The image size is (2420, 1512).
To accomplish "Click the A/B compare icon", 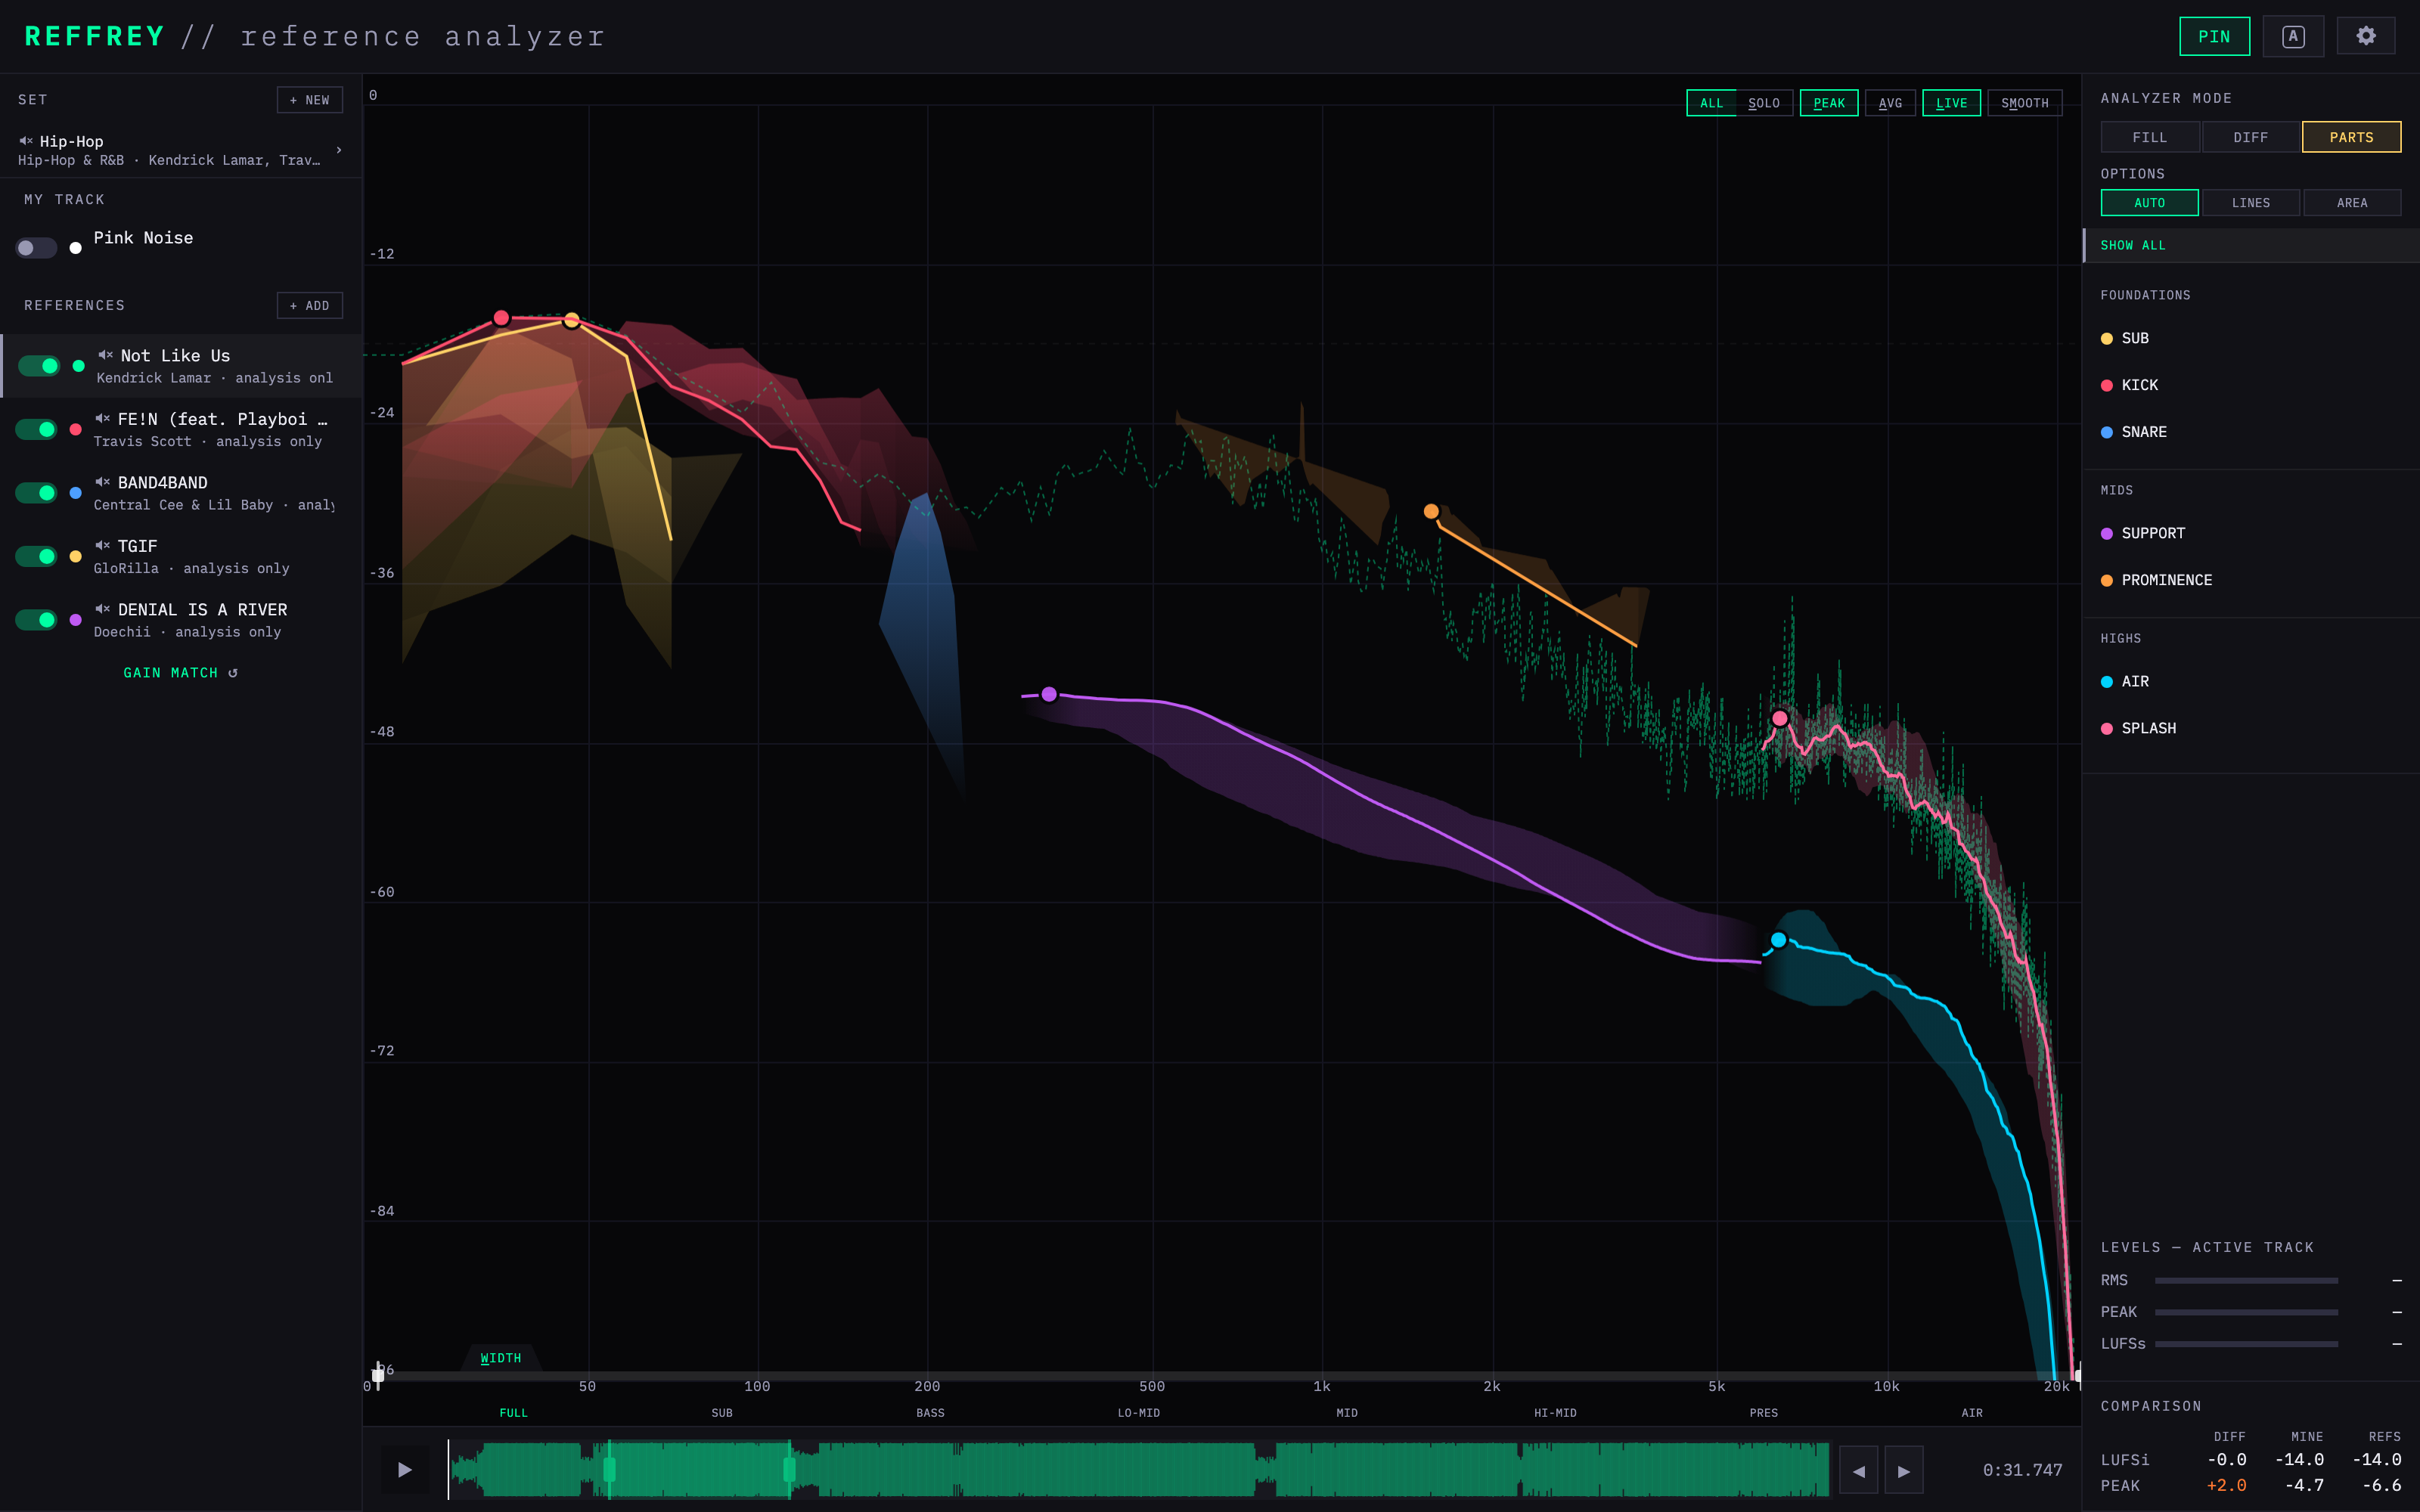I will pos(2293,36).
